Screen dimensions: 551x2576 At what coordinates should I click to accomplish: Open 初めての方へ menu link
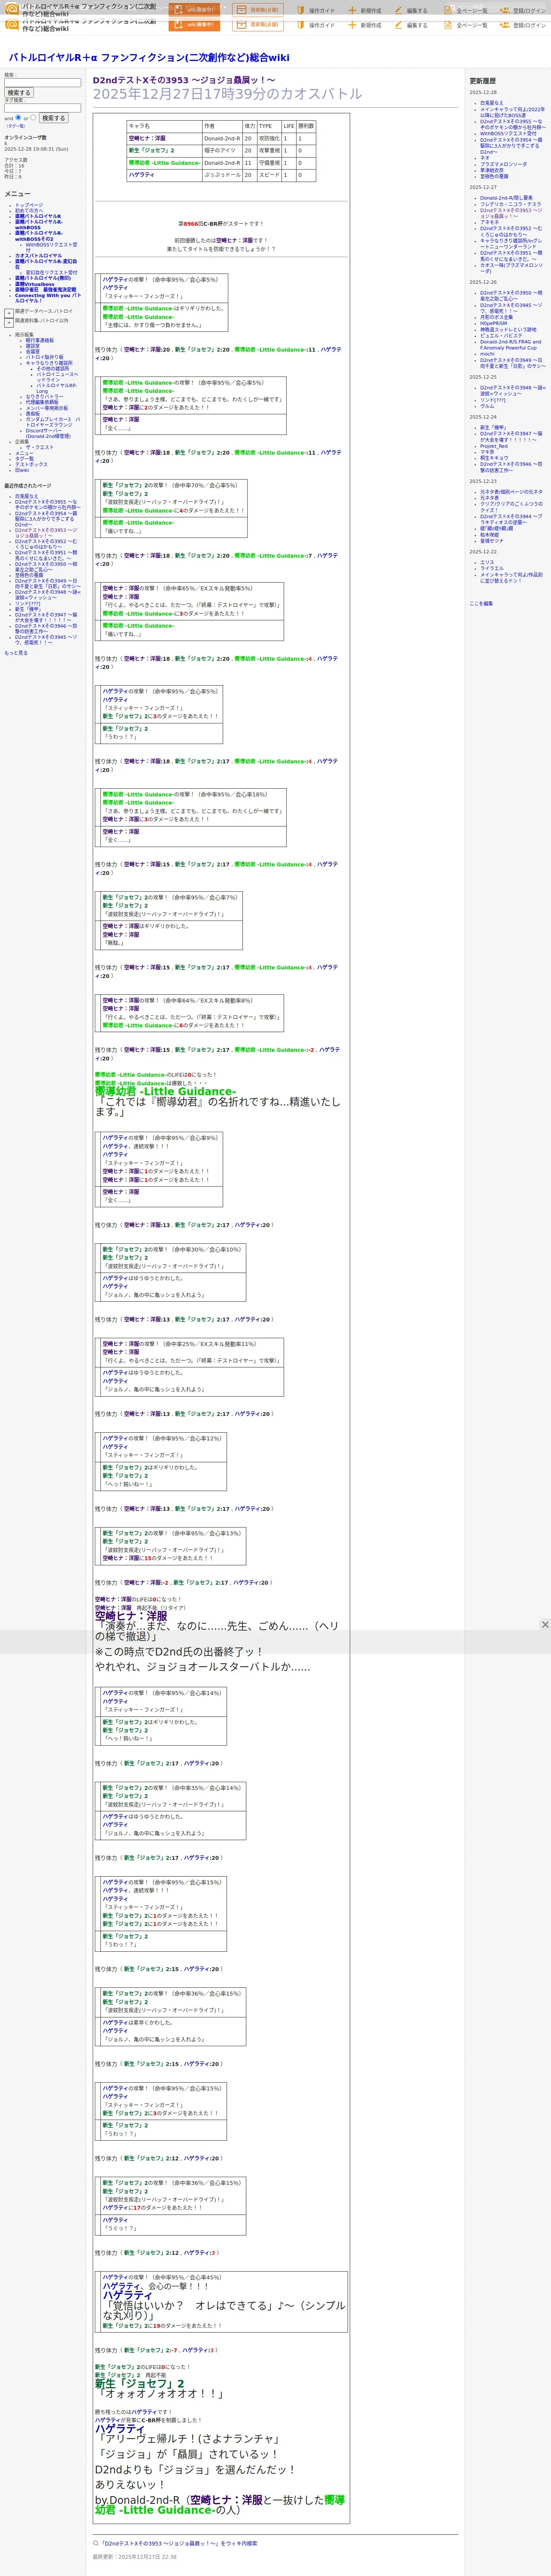(x=29, y=210)
